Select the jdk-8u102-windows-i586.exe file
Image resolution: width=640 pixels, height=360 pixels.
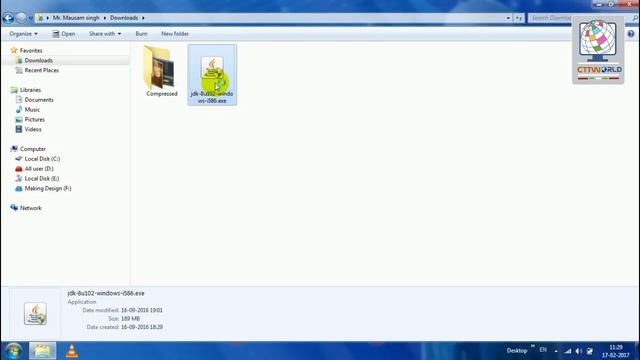[x=212, y=75]
